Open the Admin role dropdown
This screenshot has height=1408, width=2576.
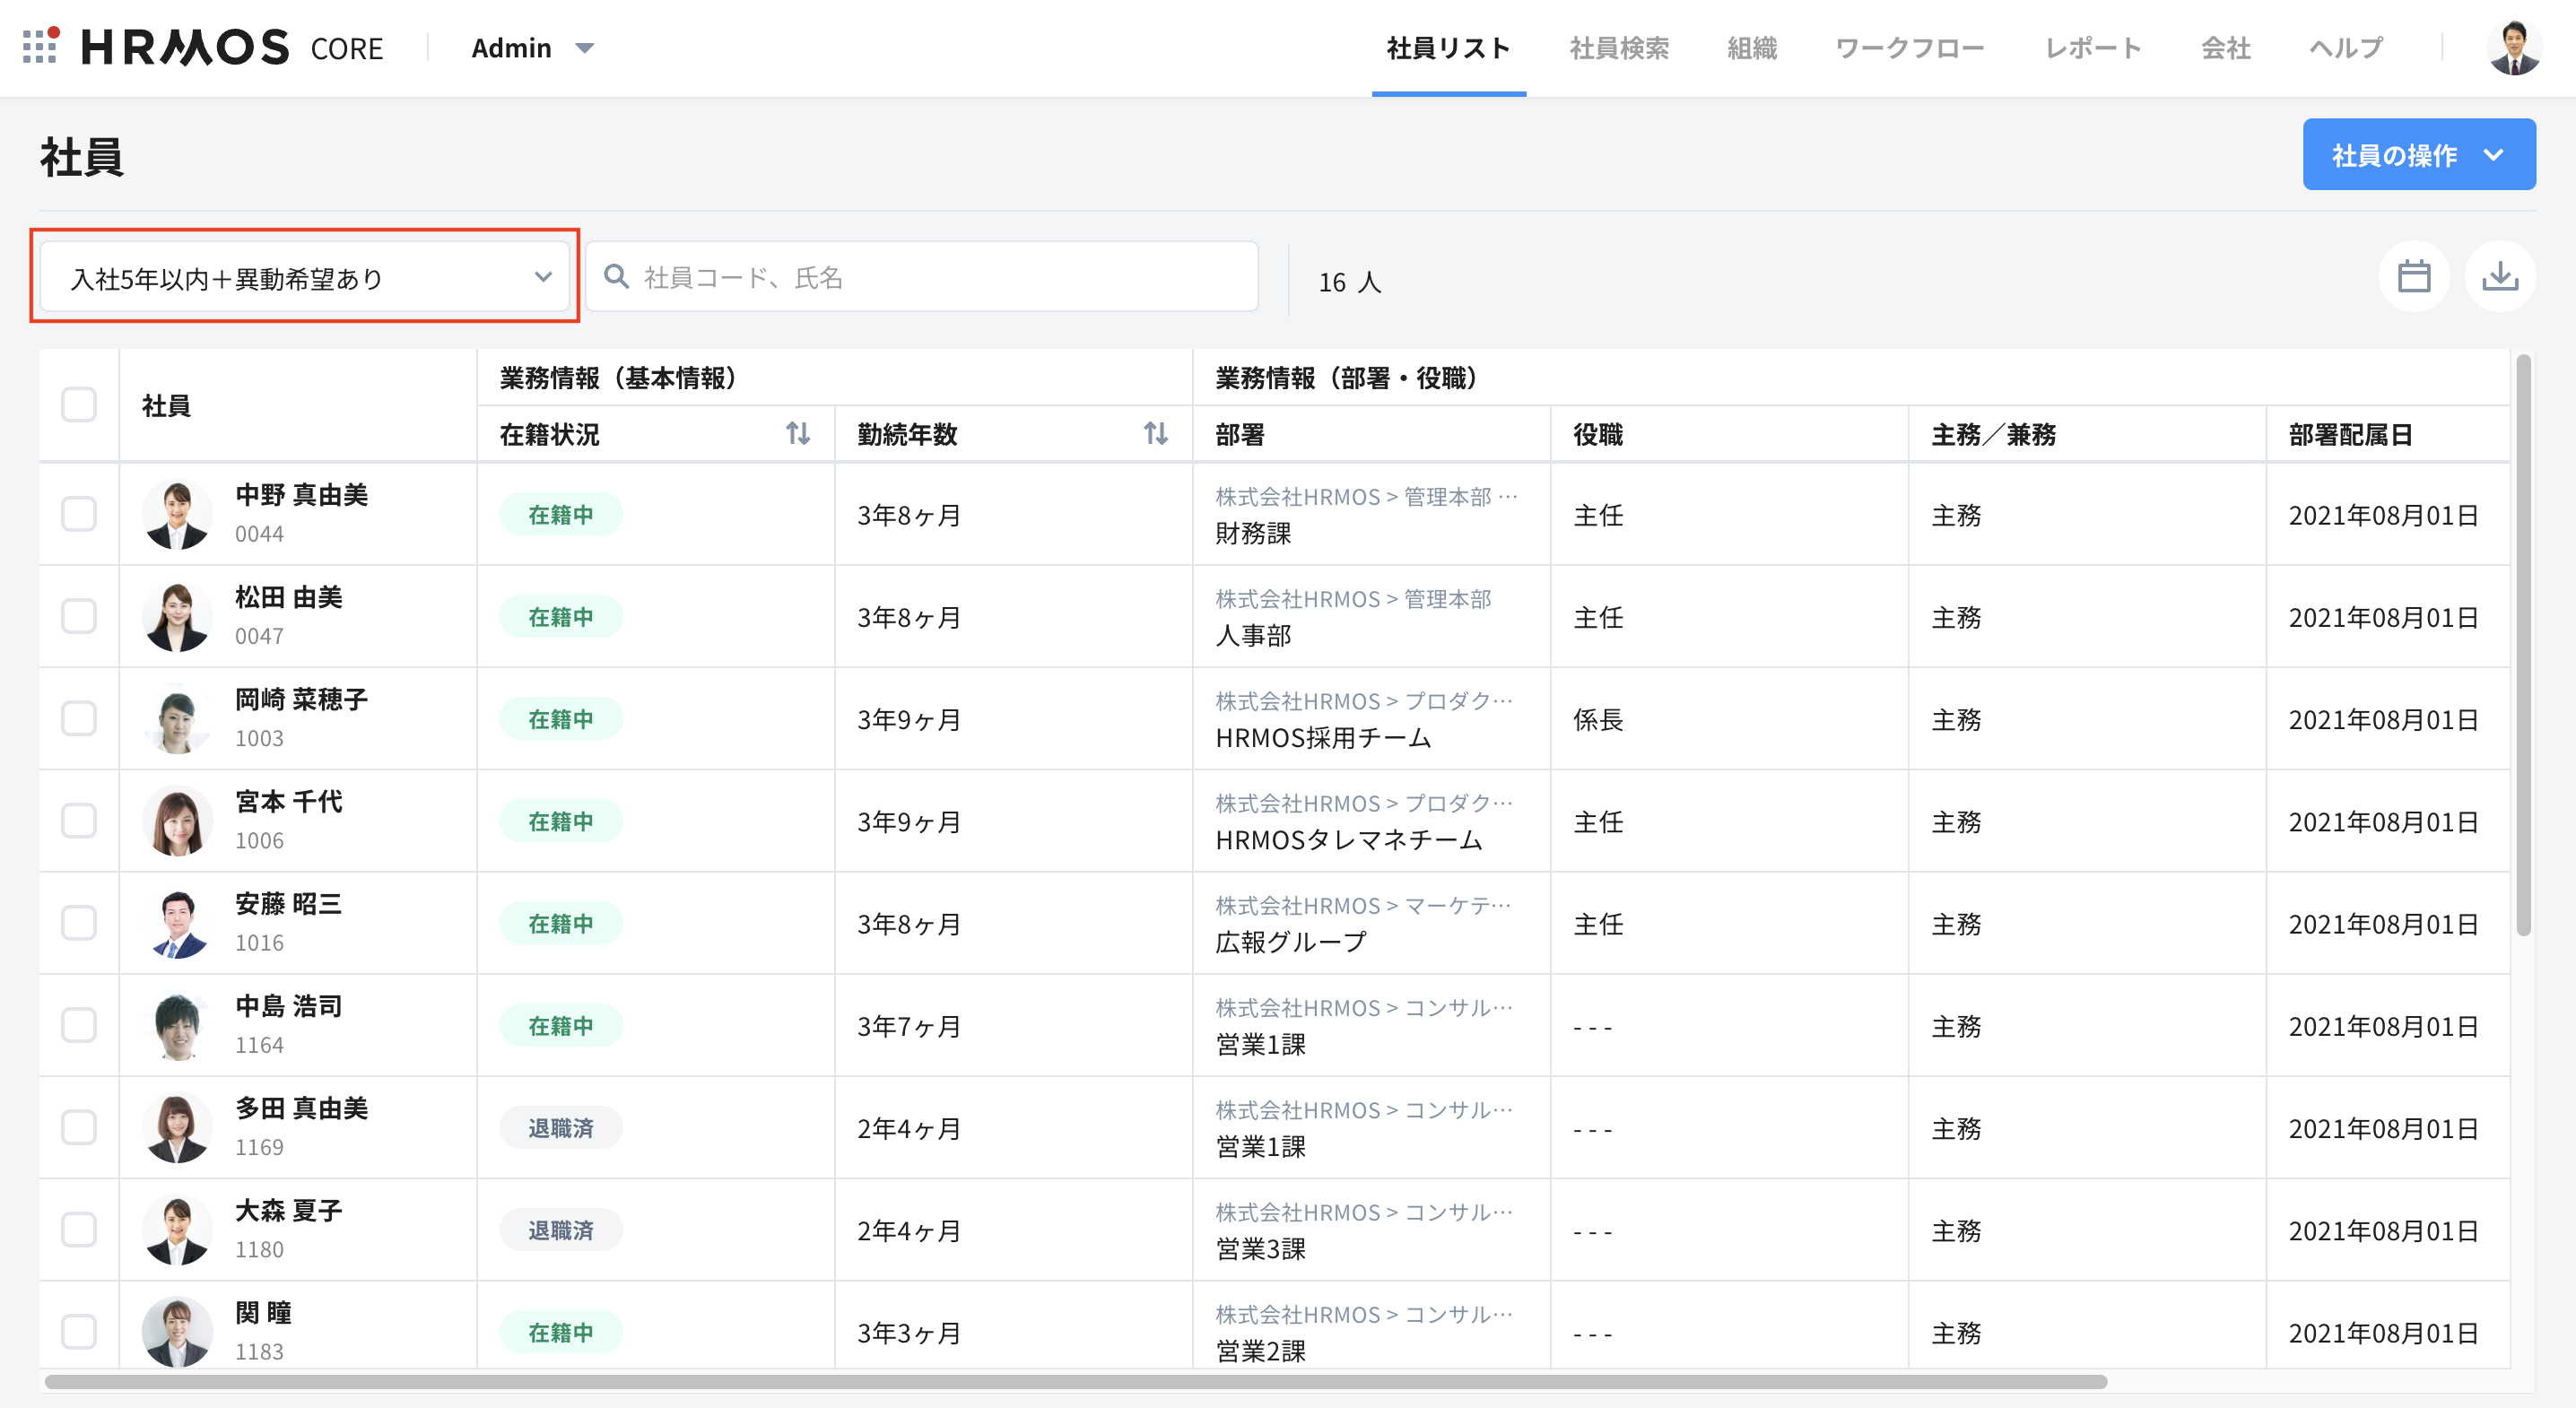point(532,47)
